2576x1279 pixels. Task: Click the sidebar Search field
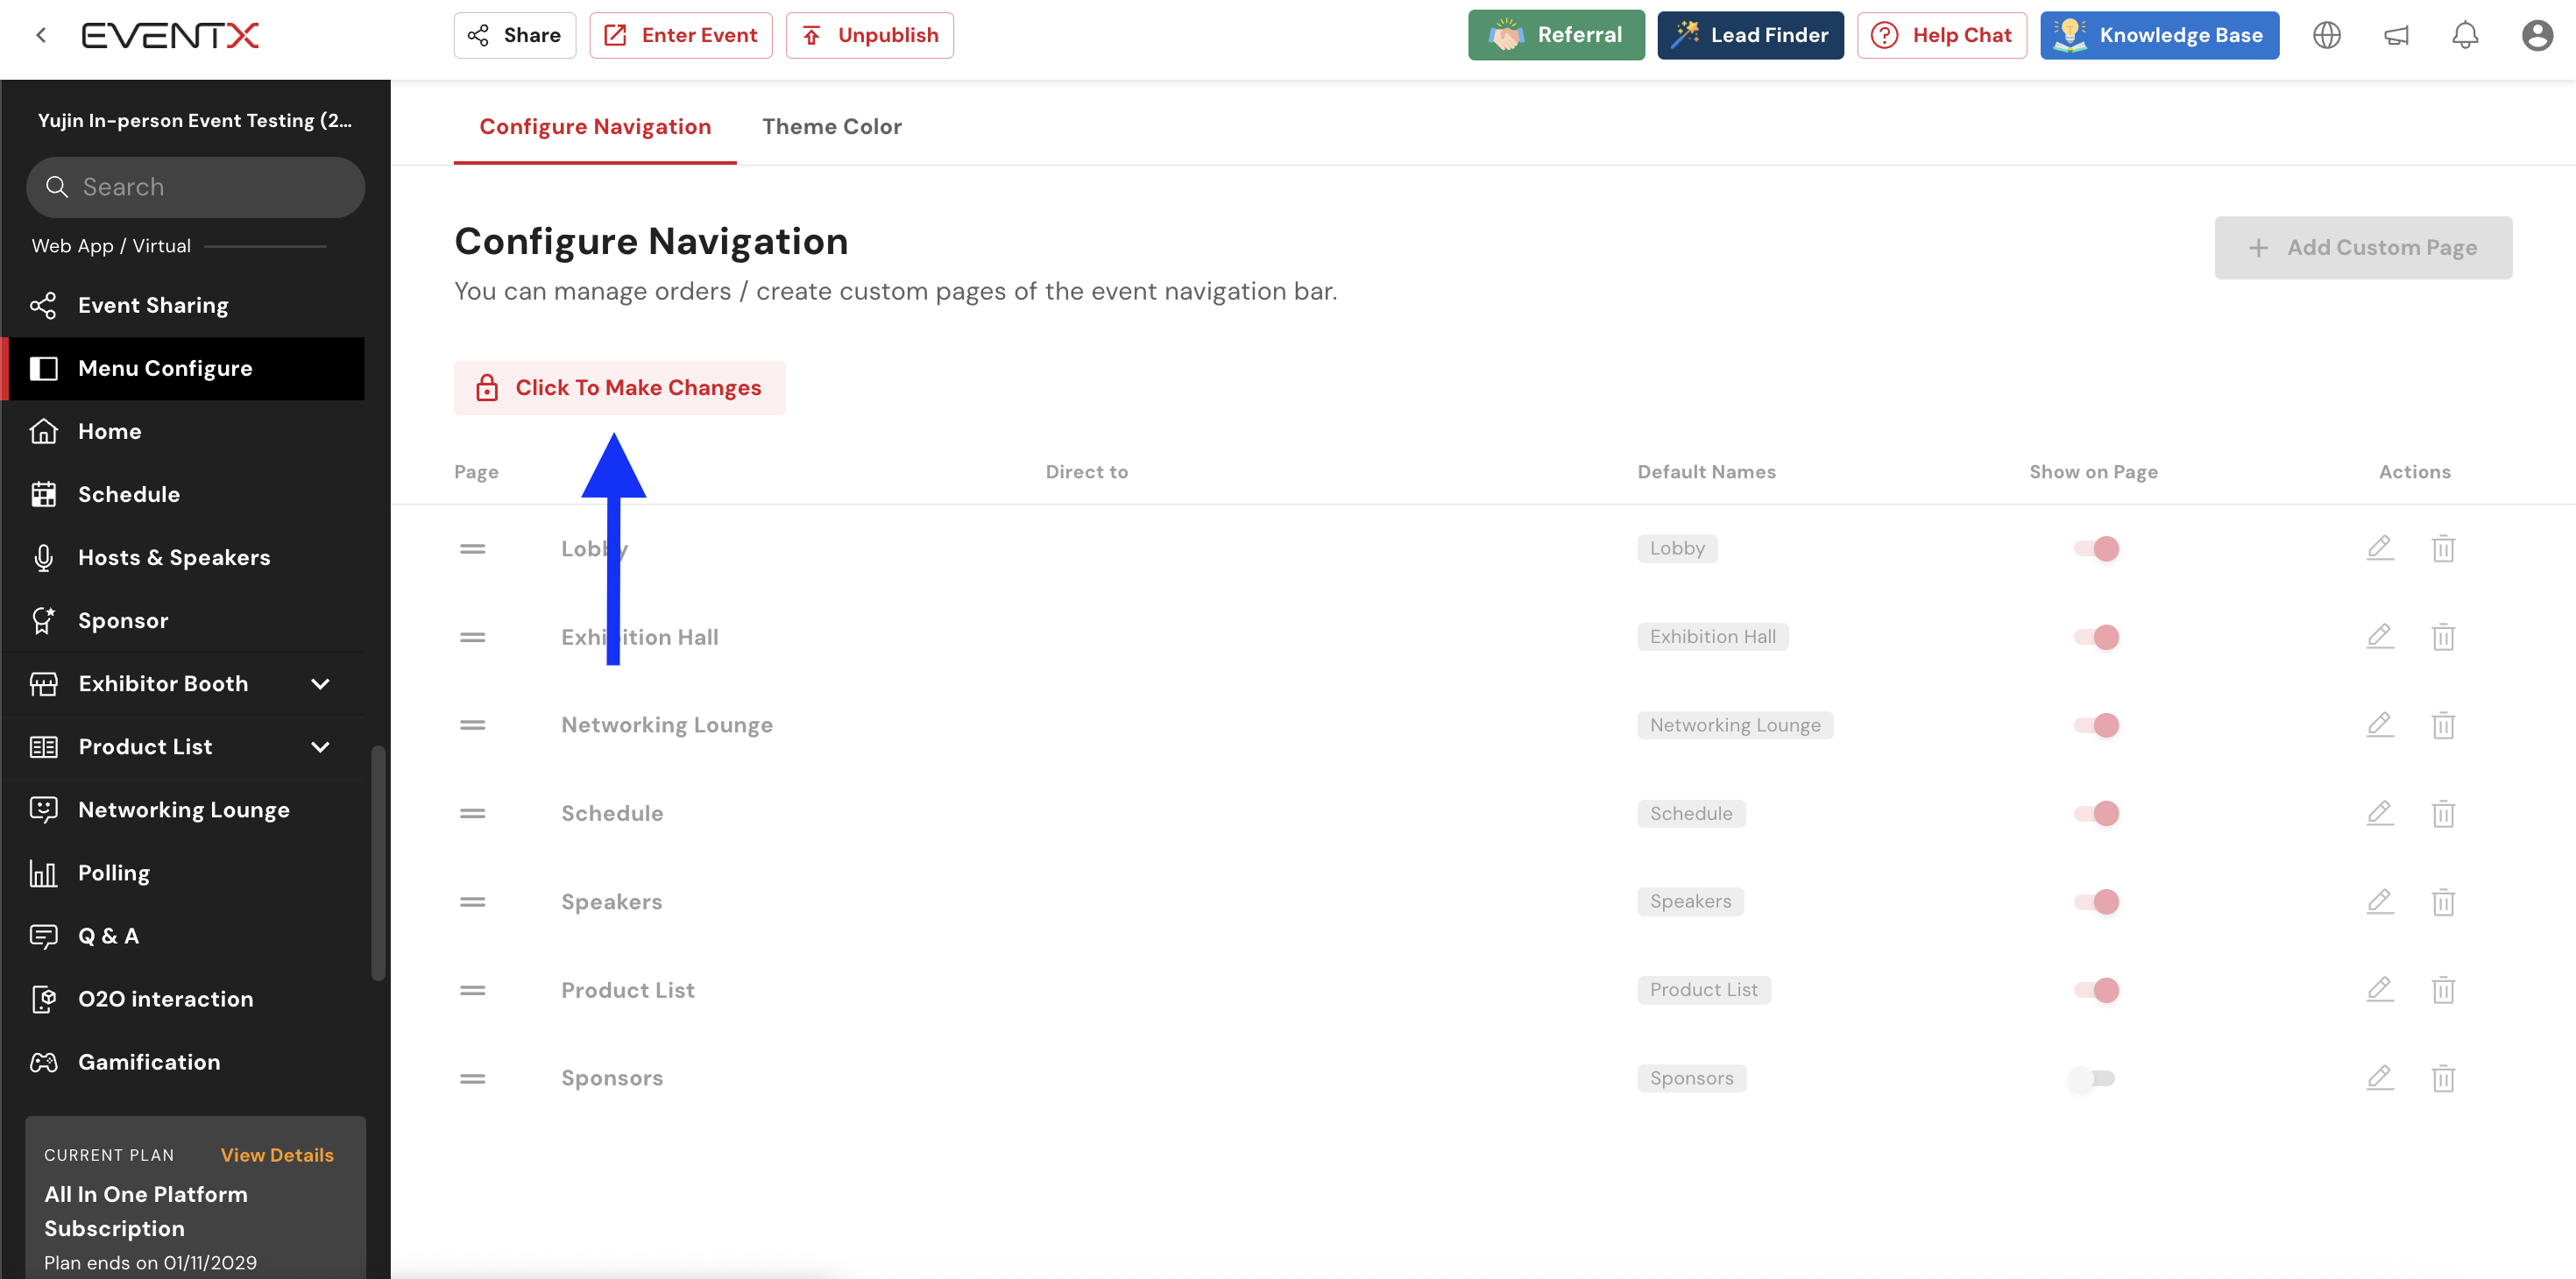(x=196, y=187)
